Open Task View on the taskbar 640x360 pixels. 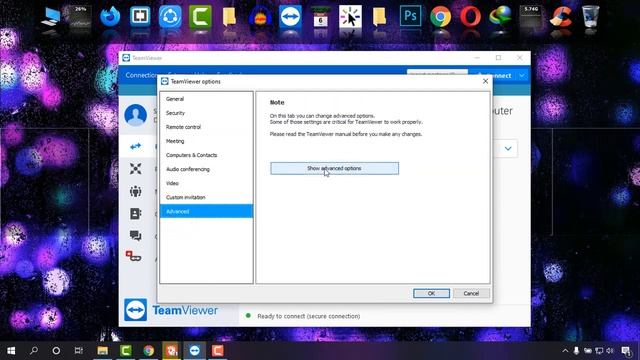click(79, 351)
